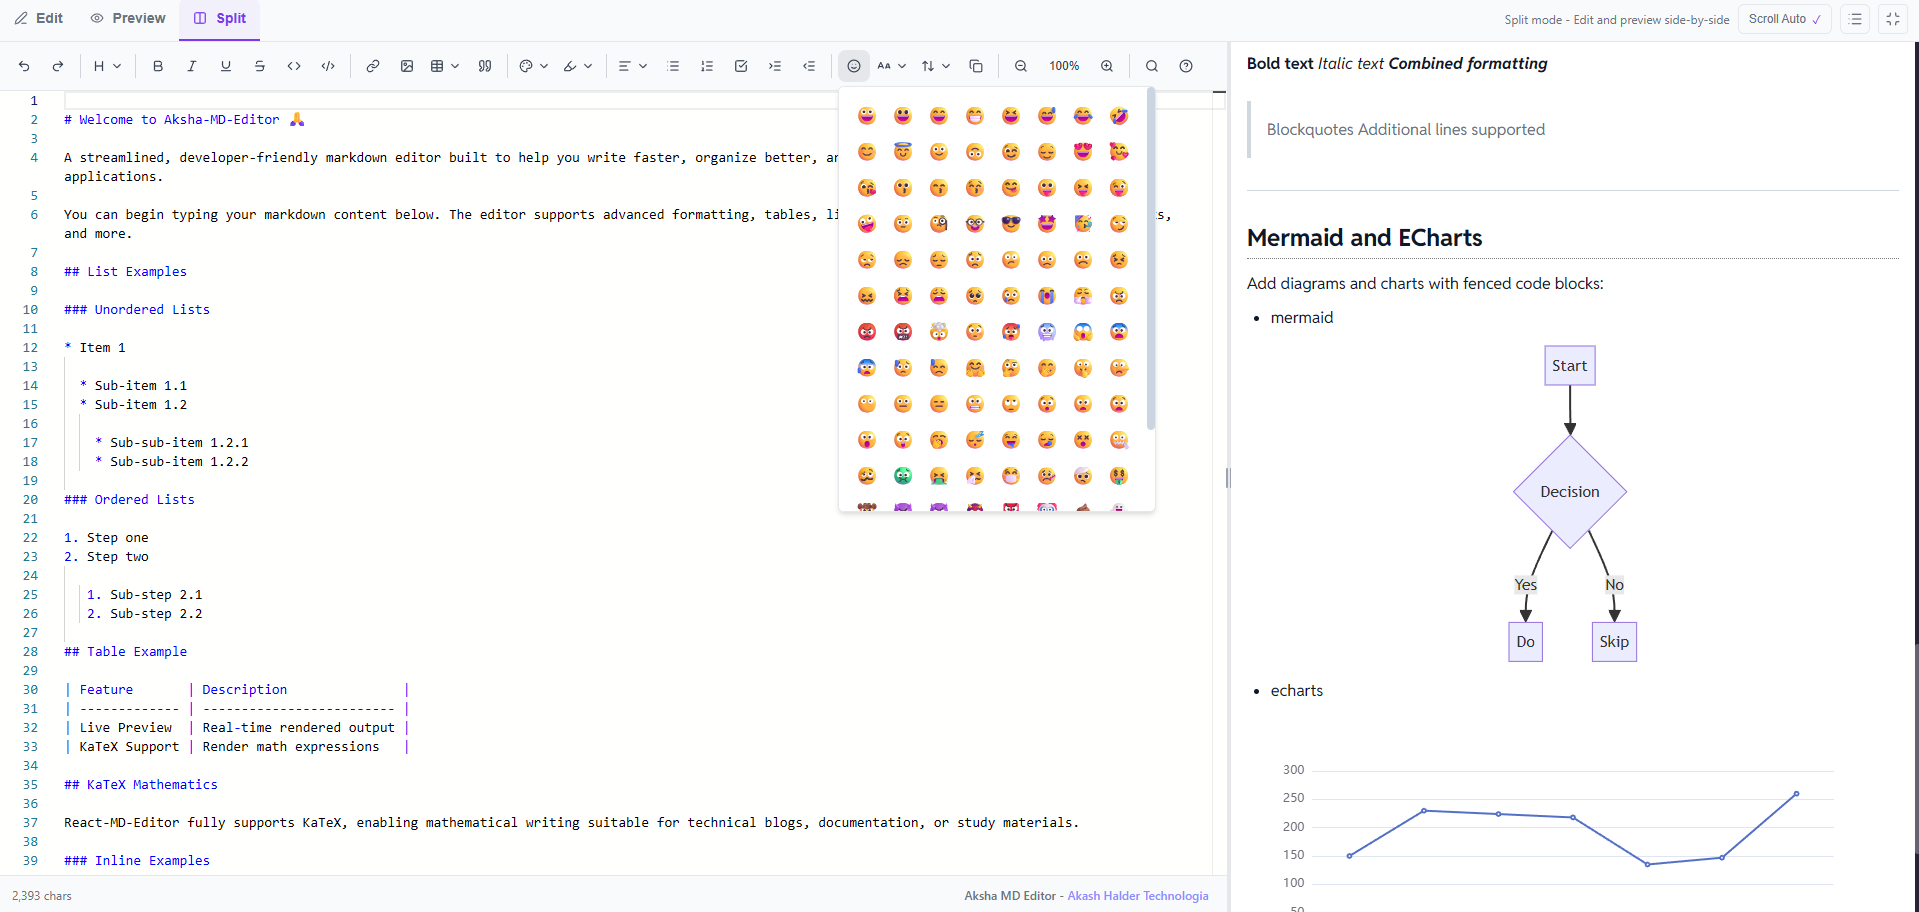Click the 'Mermaid and ECharts' preview heading
The width and height of the screenshot is (1919, 912).
tap(1364, 238)
